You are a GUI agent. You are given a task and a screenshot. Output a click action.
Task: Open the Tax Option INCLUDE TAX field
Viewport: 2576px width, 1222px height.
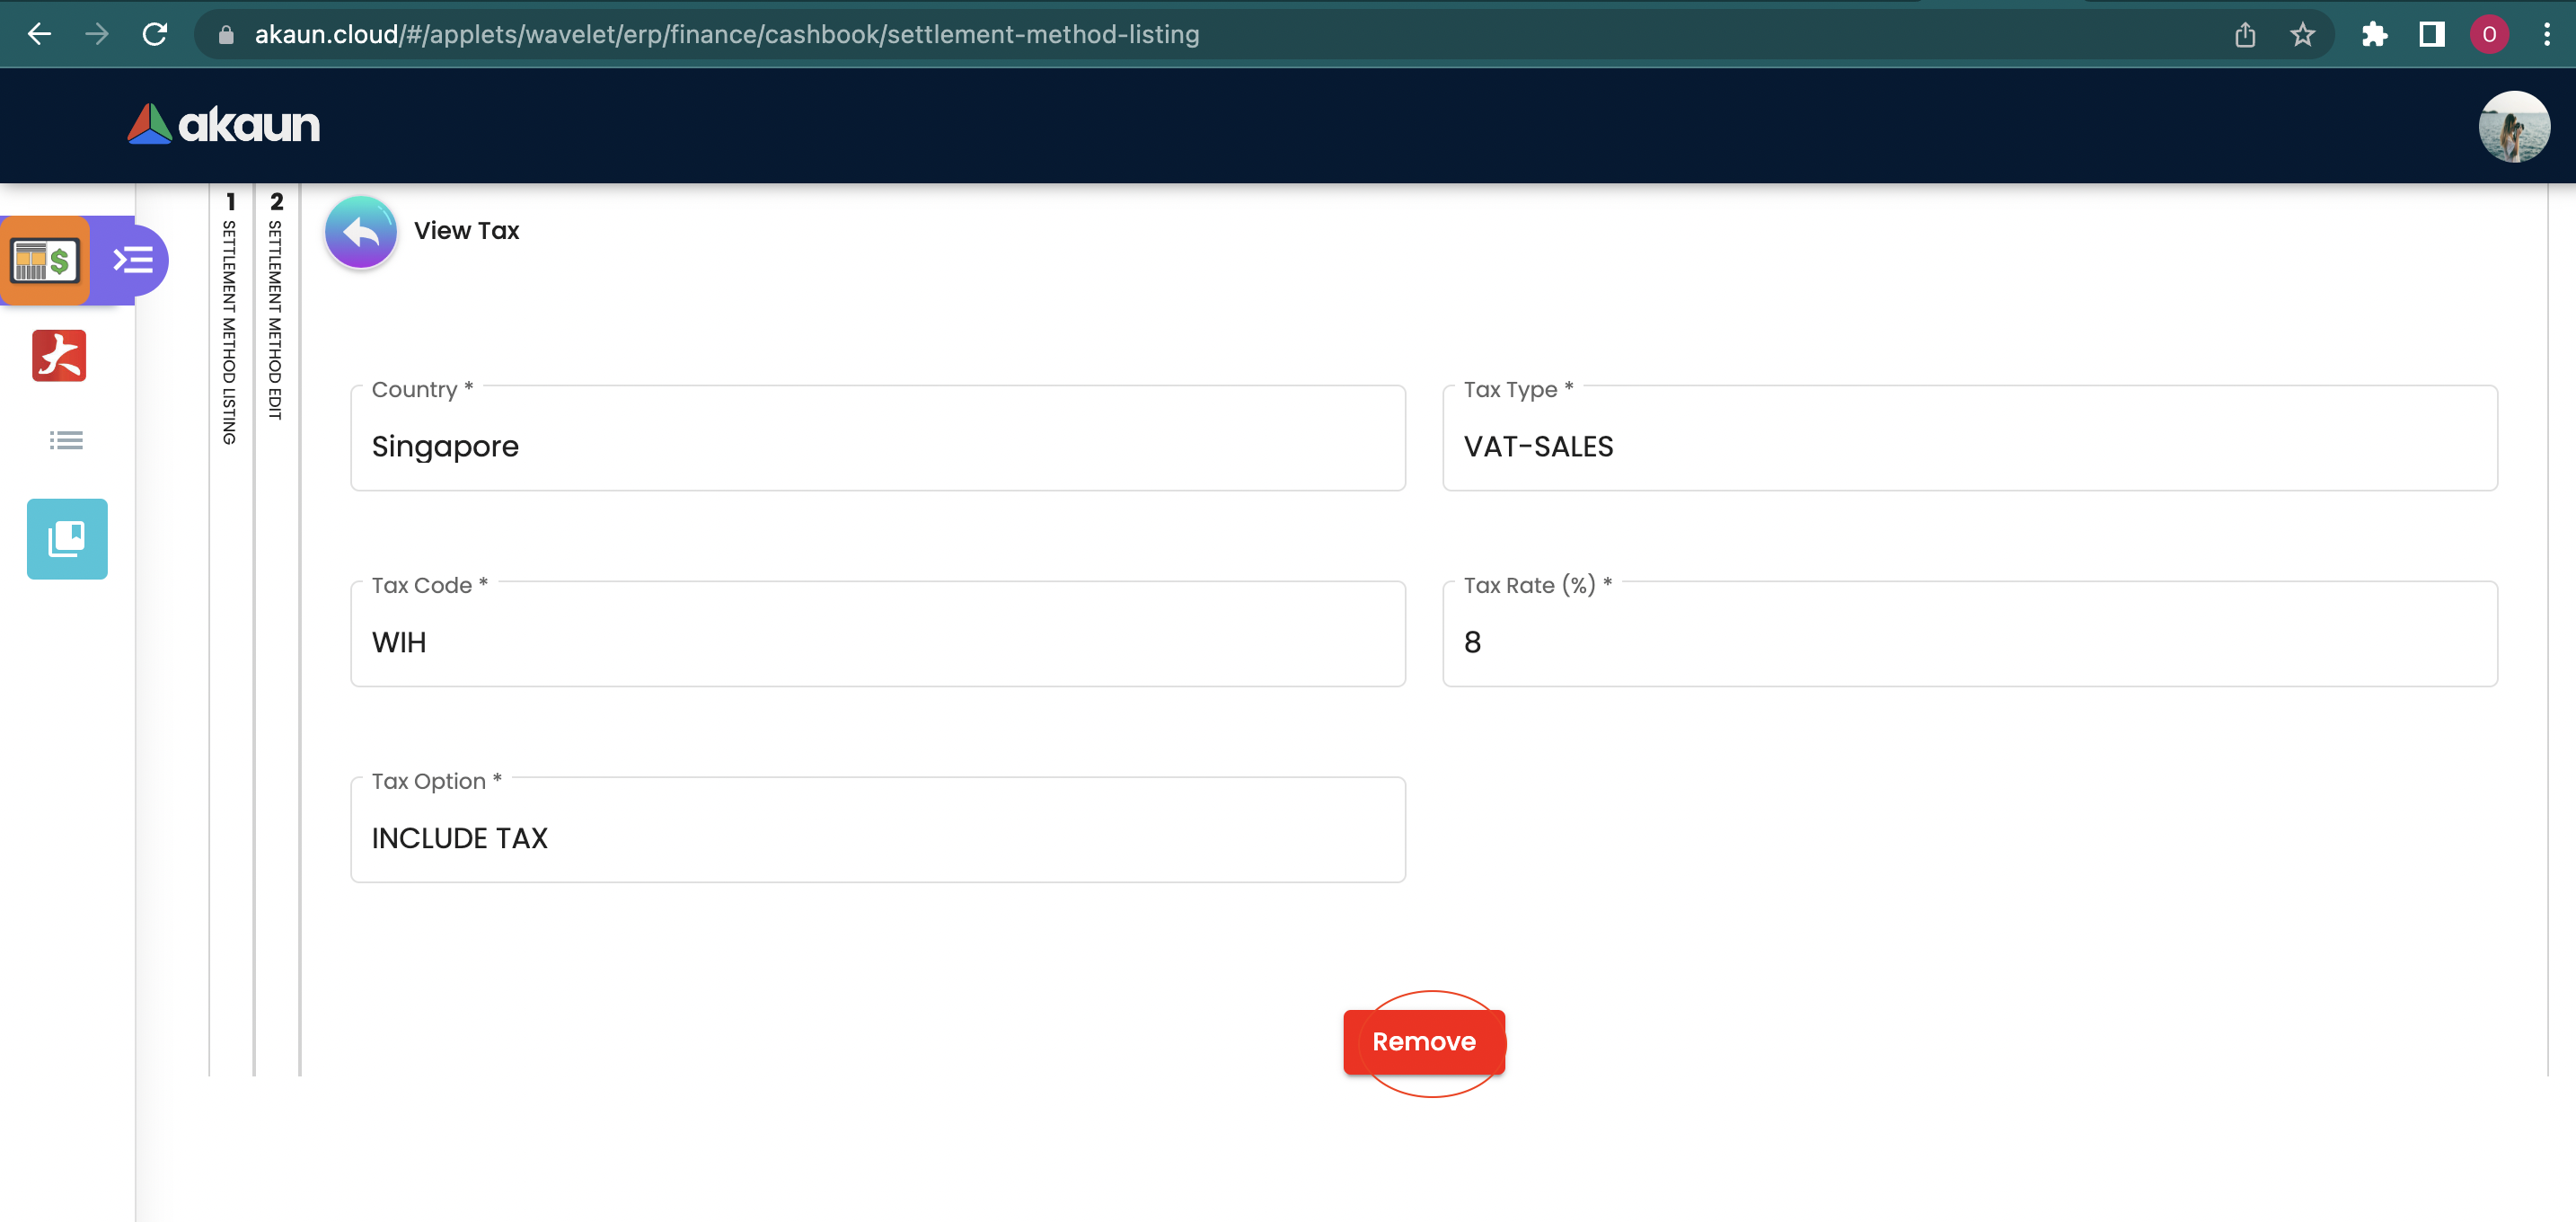[877, 837]
